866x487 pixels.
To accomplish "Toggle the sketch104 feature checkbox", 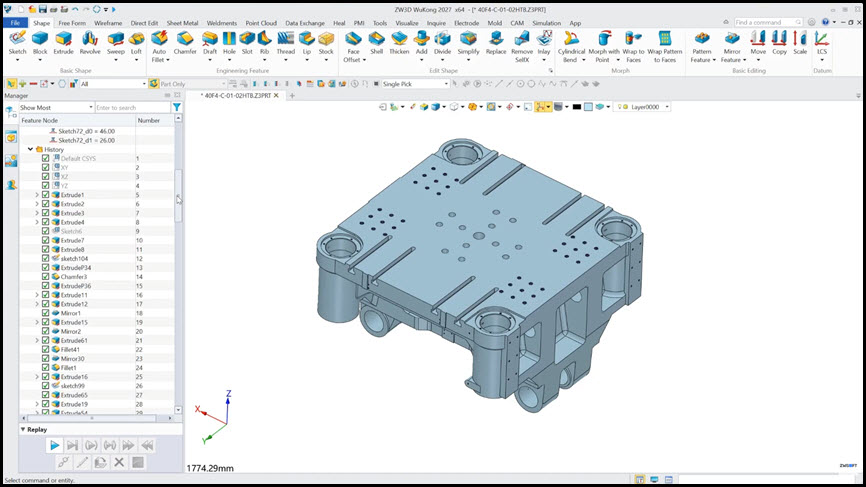I will click(45, 258).
